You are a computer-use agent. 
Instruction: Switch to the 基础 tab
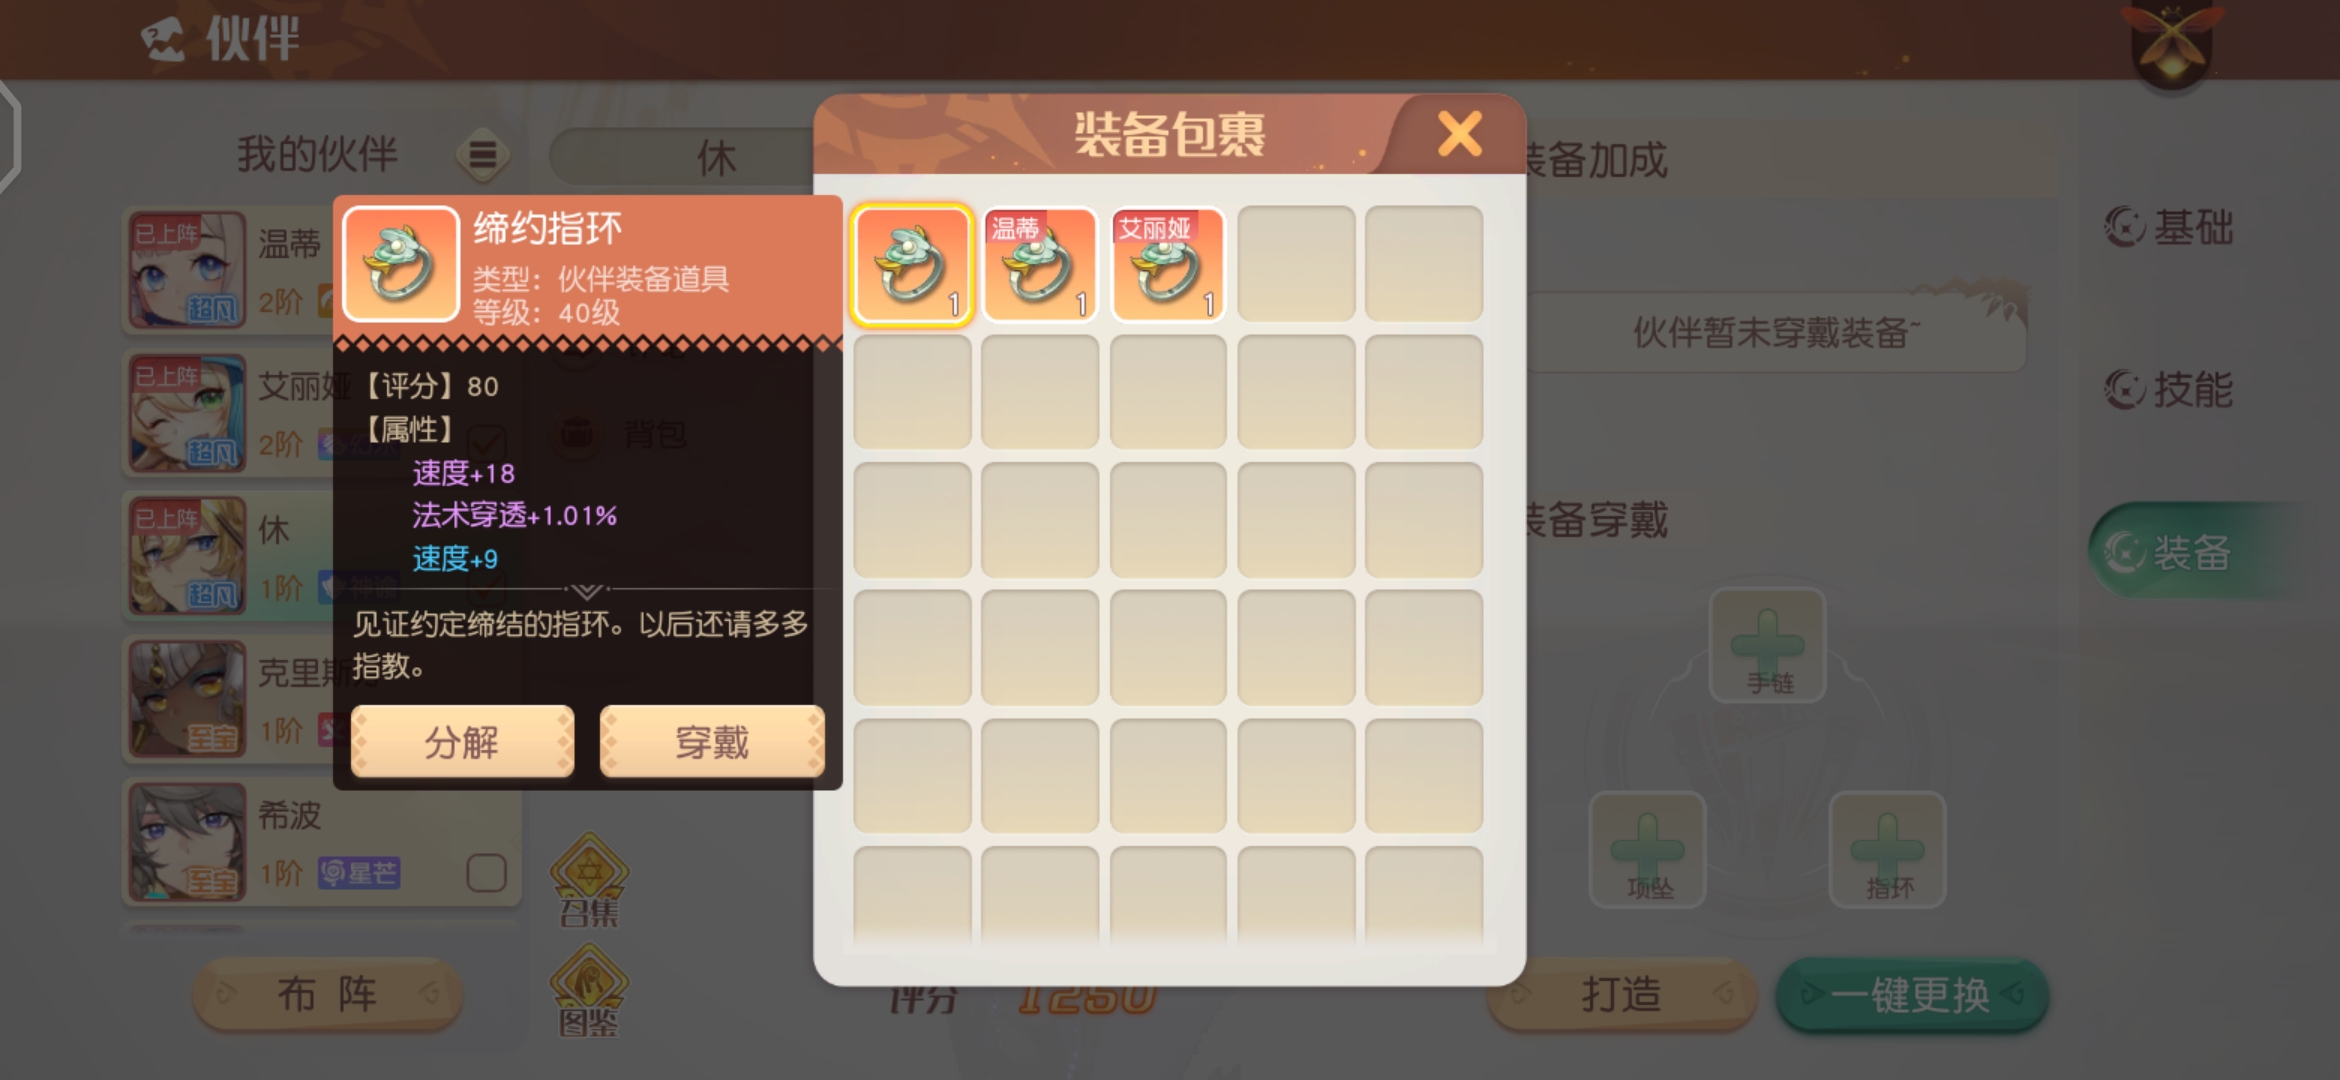tap(2170, 227)
